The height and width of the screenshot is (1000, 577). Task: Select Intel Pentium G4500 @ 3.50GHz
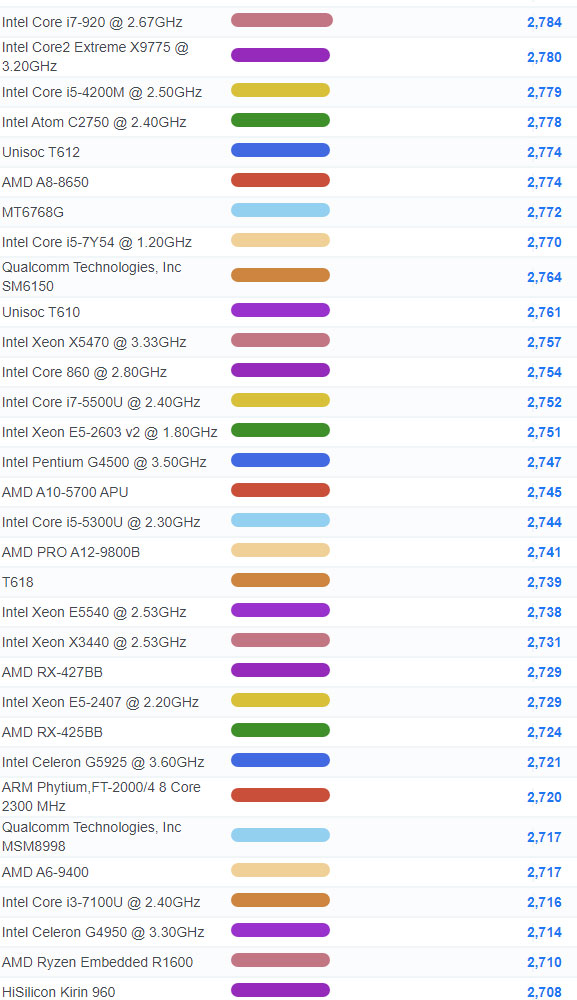click(x=104, y=462)
